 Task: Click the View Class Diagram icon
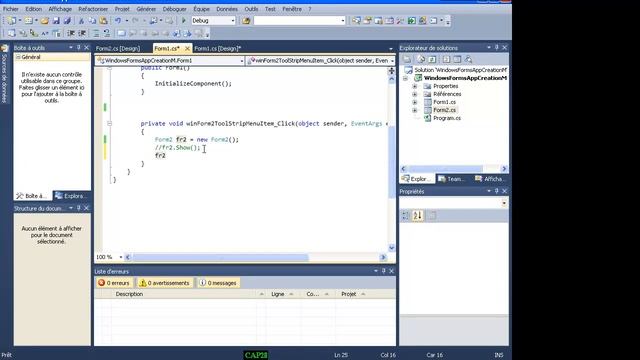pos(469,60)
